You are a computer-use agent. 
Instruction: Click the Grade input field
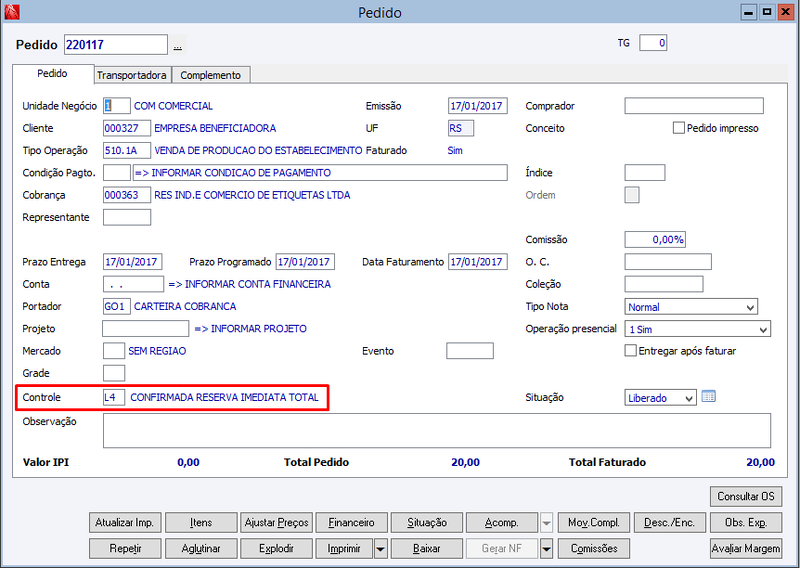click(114, 373)
